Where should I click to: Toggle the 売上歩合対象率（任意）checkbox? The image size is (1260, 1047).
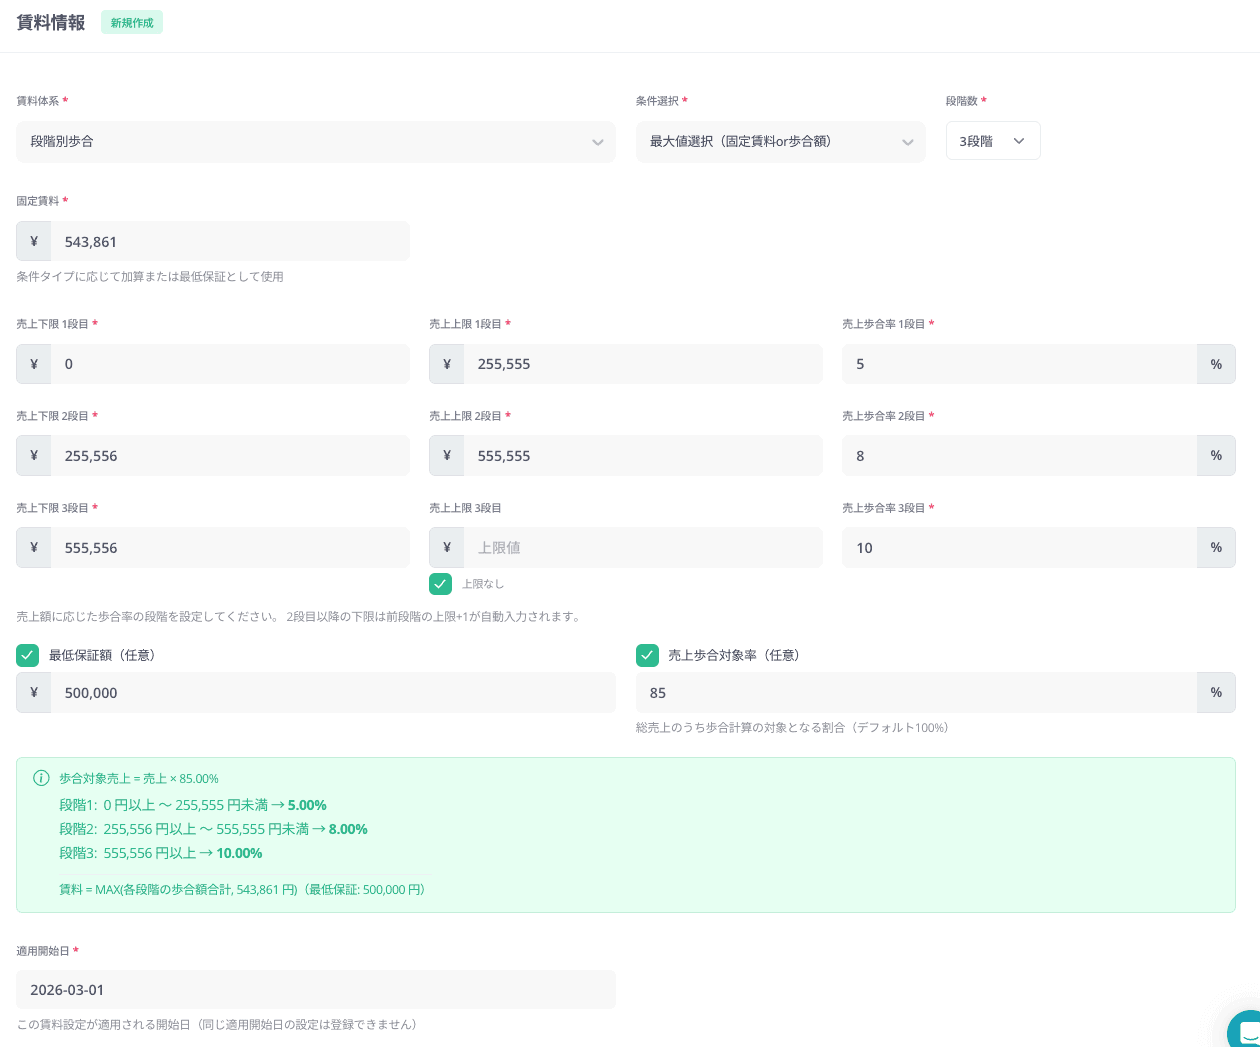point(647,655)
